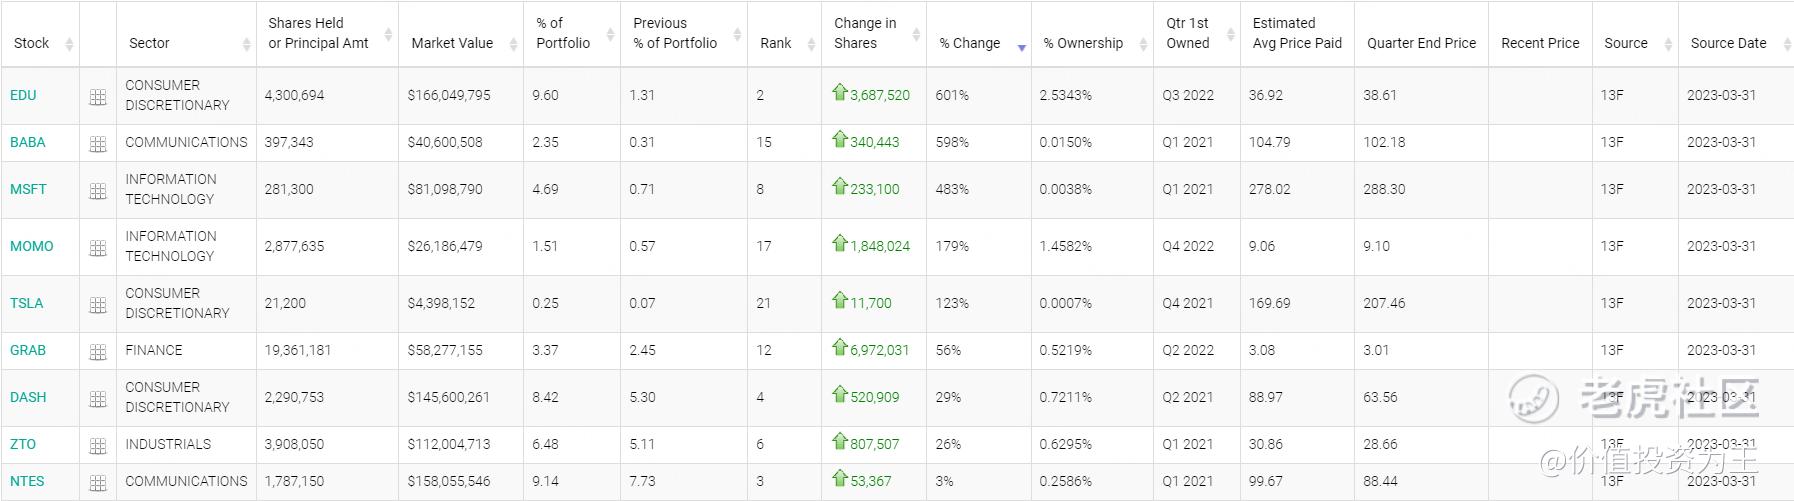The image size is (1794, 501).
Task: Open the table icon beside DASH
Action: click(x=98, y=399)
